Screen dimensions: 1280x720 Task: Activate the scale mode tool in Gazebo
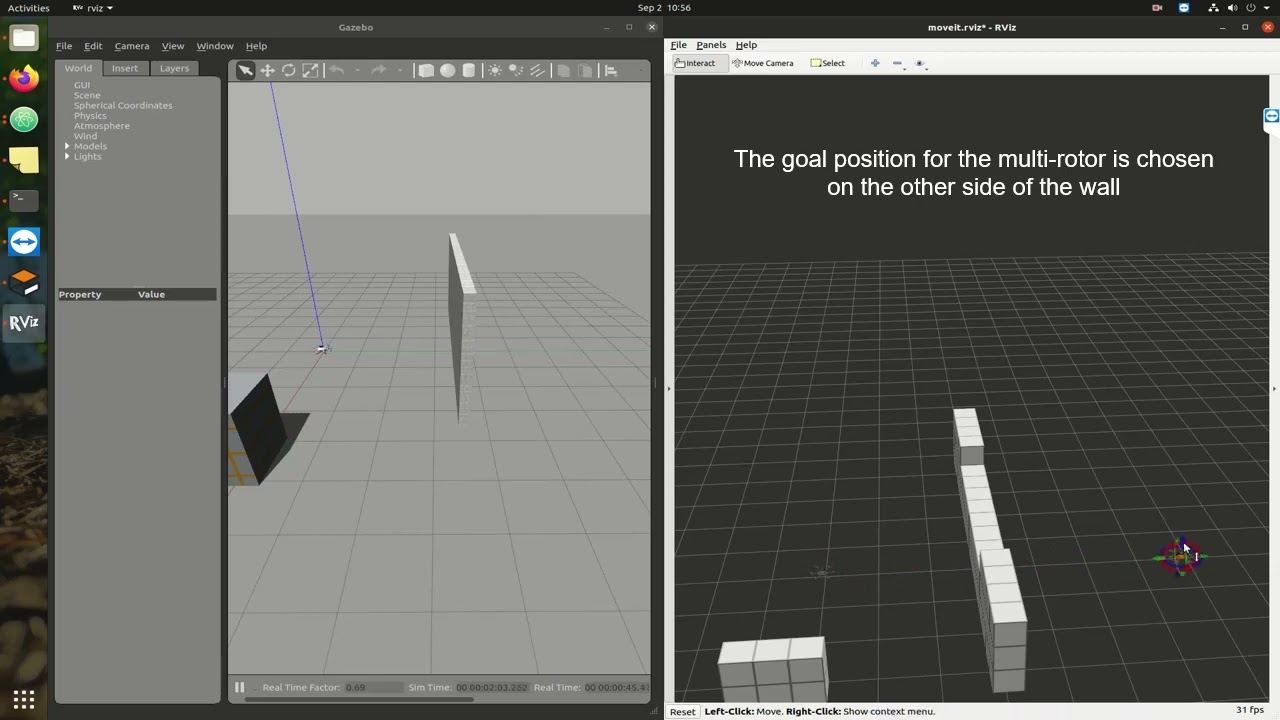point(310,70)
